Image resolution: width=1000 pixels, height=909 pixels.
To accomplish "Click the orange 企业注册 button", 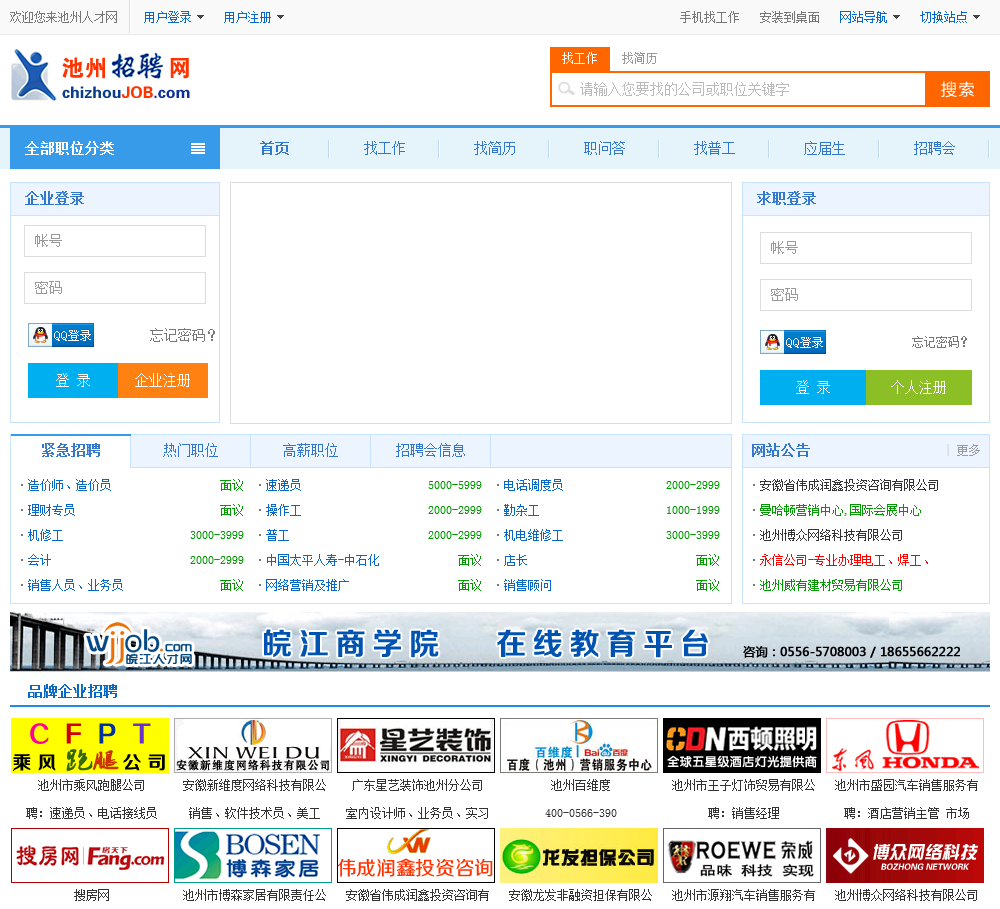I will 163,381.
